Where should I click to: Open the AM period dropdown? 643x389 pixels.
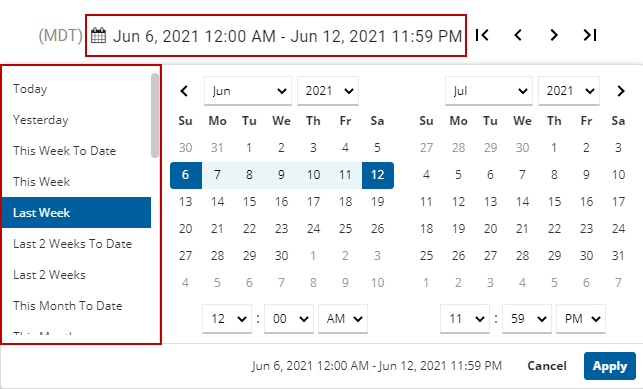[343, 318]
